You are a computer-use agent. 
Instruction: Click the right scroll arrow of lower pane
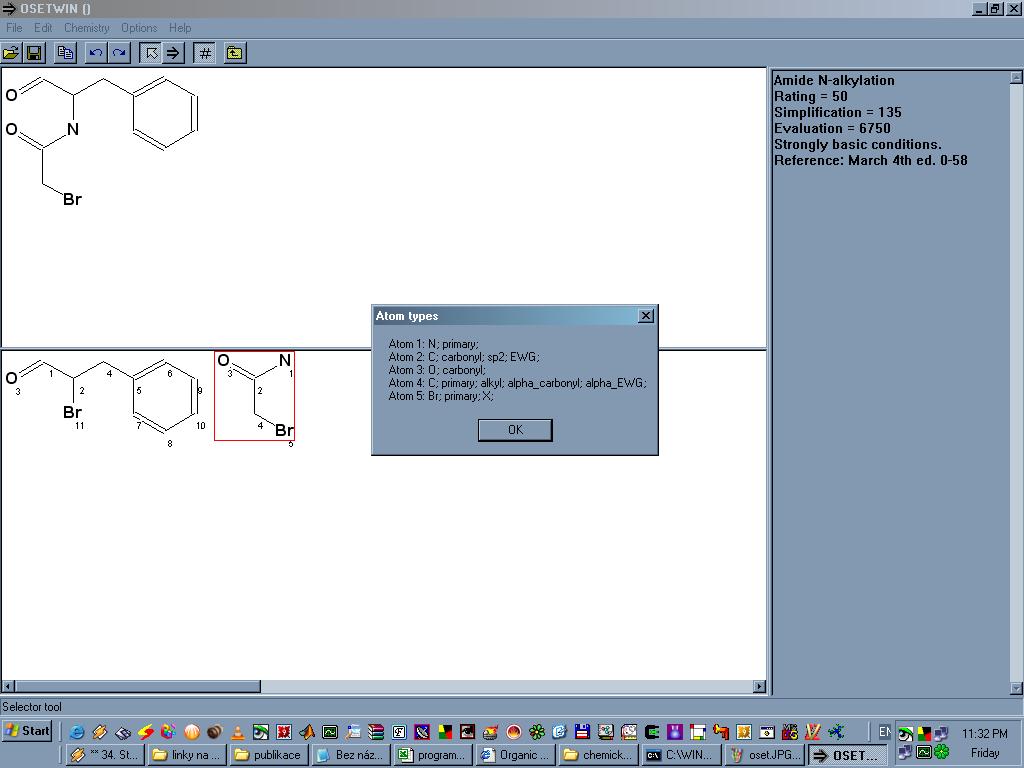pos(759,686)
